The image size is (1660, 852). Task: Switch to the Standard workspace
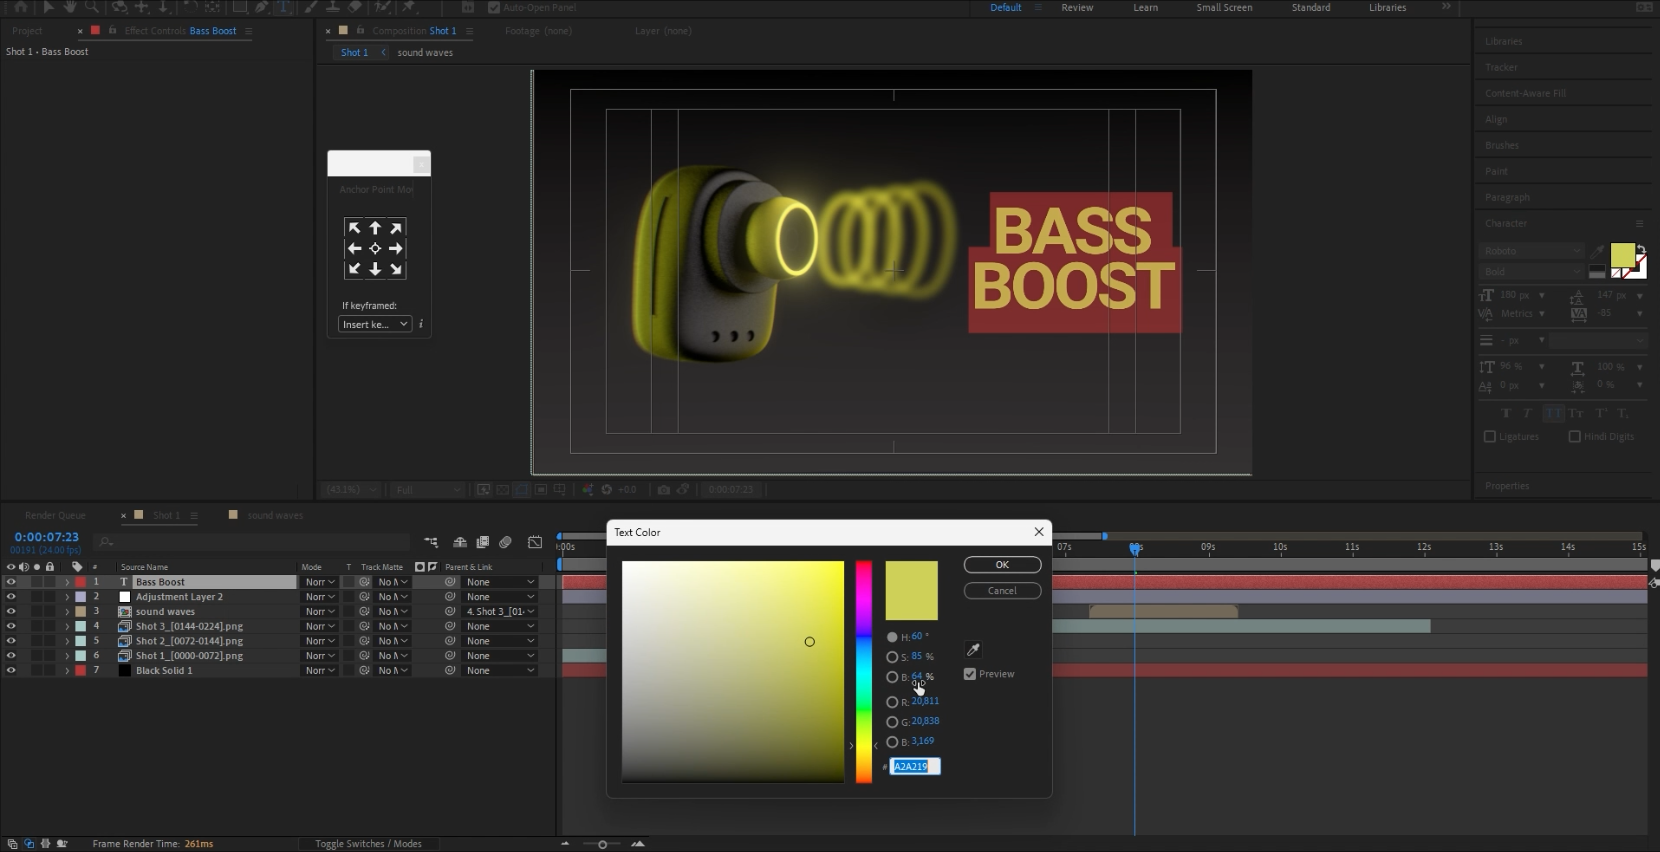tap(1310, 7)
